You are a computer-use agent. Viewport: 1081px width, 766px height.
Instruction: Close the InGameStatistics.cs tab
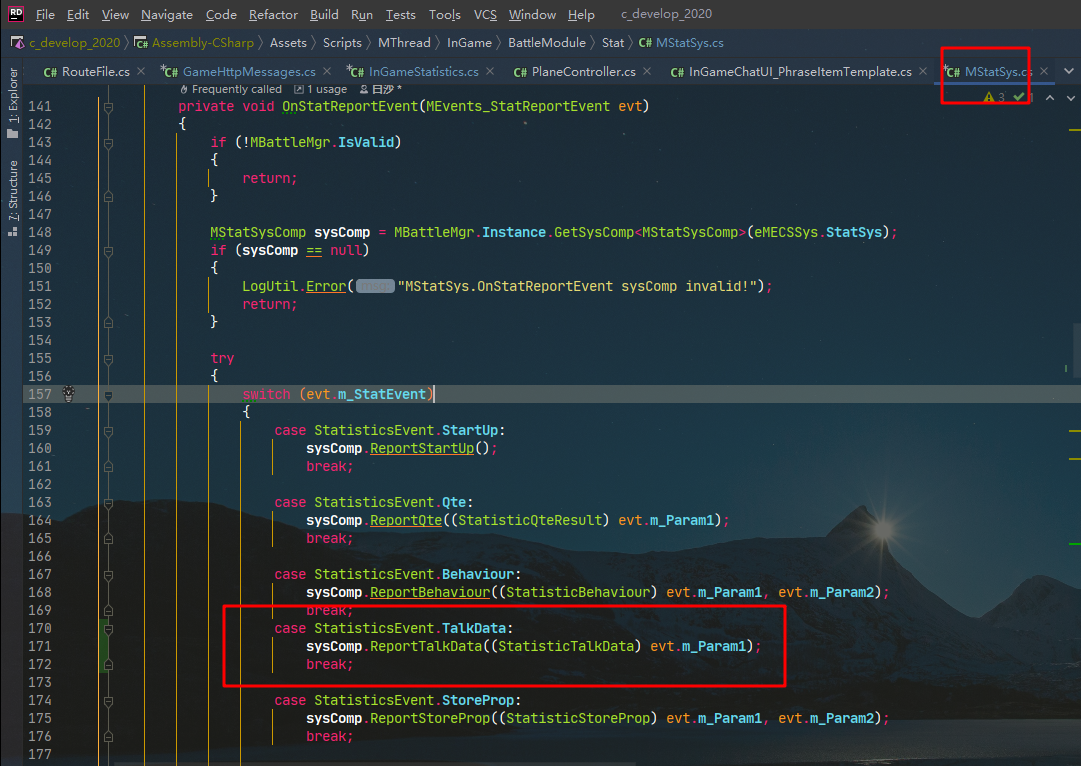click(x=489, y=71)
